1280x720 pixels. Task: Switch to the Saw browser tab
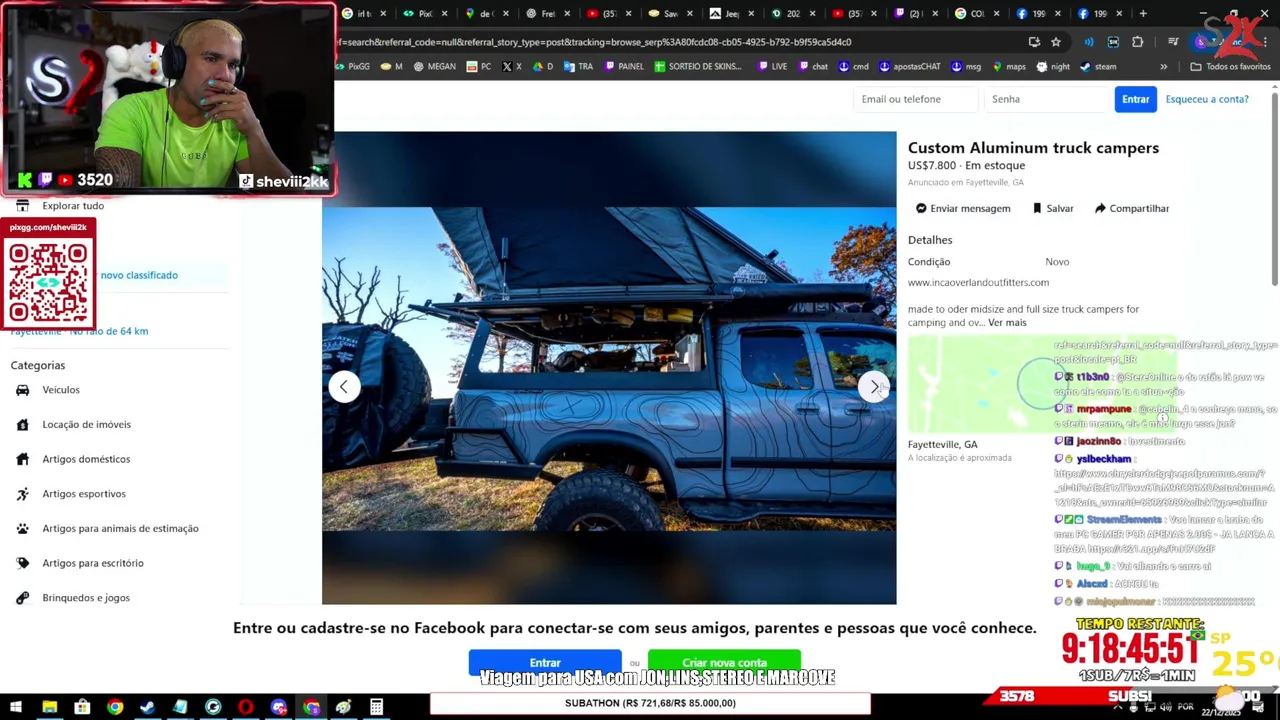pos(670,13)
